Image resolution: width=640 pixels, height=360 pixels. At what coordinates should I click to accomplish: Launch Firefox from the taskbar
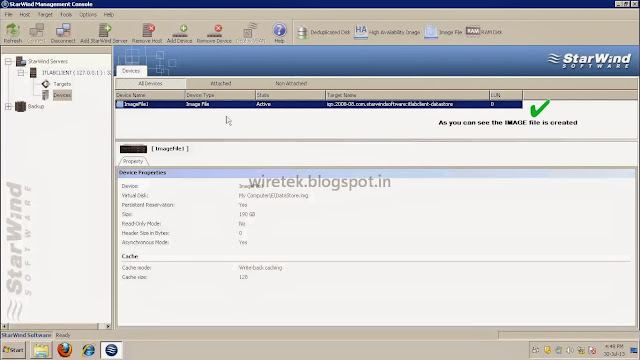pyautogui.click(x=64, y=350)
